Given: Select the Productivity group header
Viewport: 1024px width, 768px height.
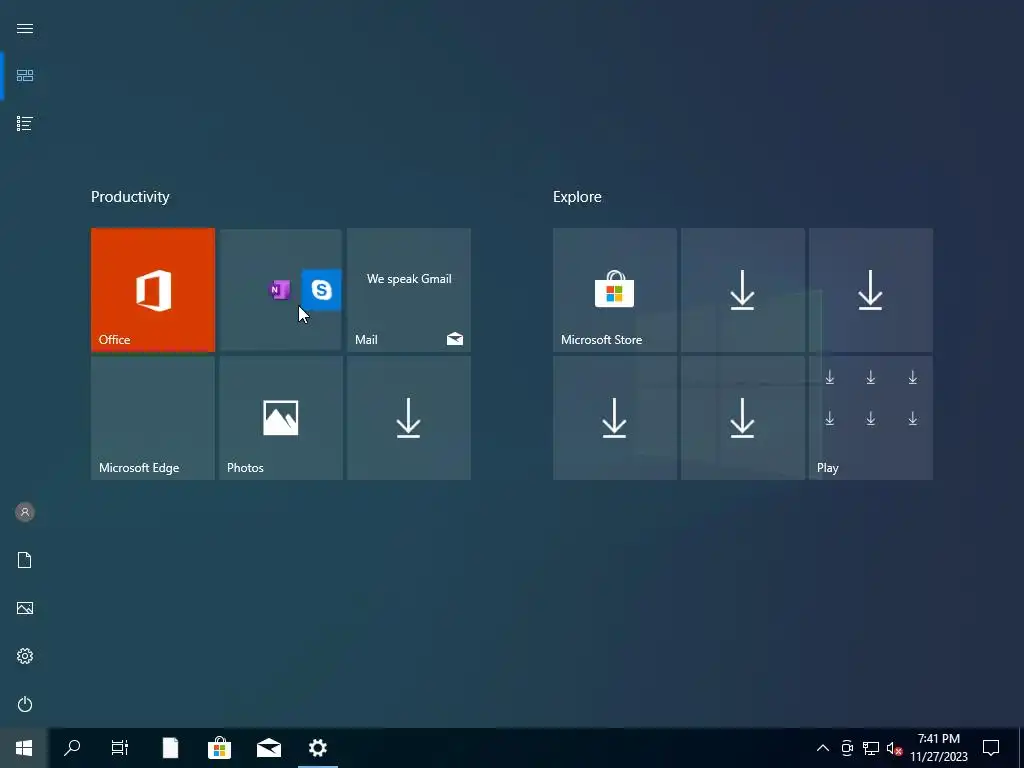Looking at the screenshot, I should tap(130, 197).
